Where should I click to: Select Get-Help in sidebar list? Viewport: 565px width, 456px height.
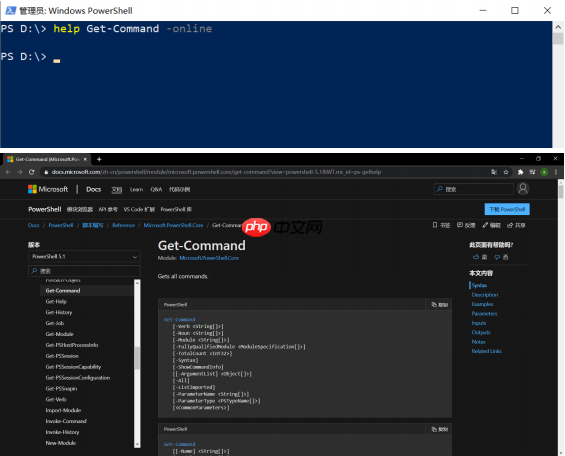(56, 301)
